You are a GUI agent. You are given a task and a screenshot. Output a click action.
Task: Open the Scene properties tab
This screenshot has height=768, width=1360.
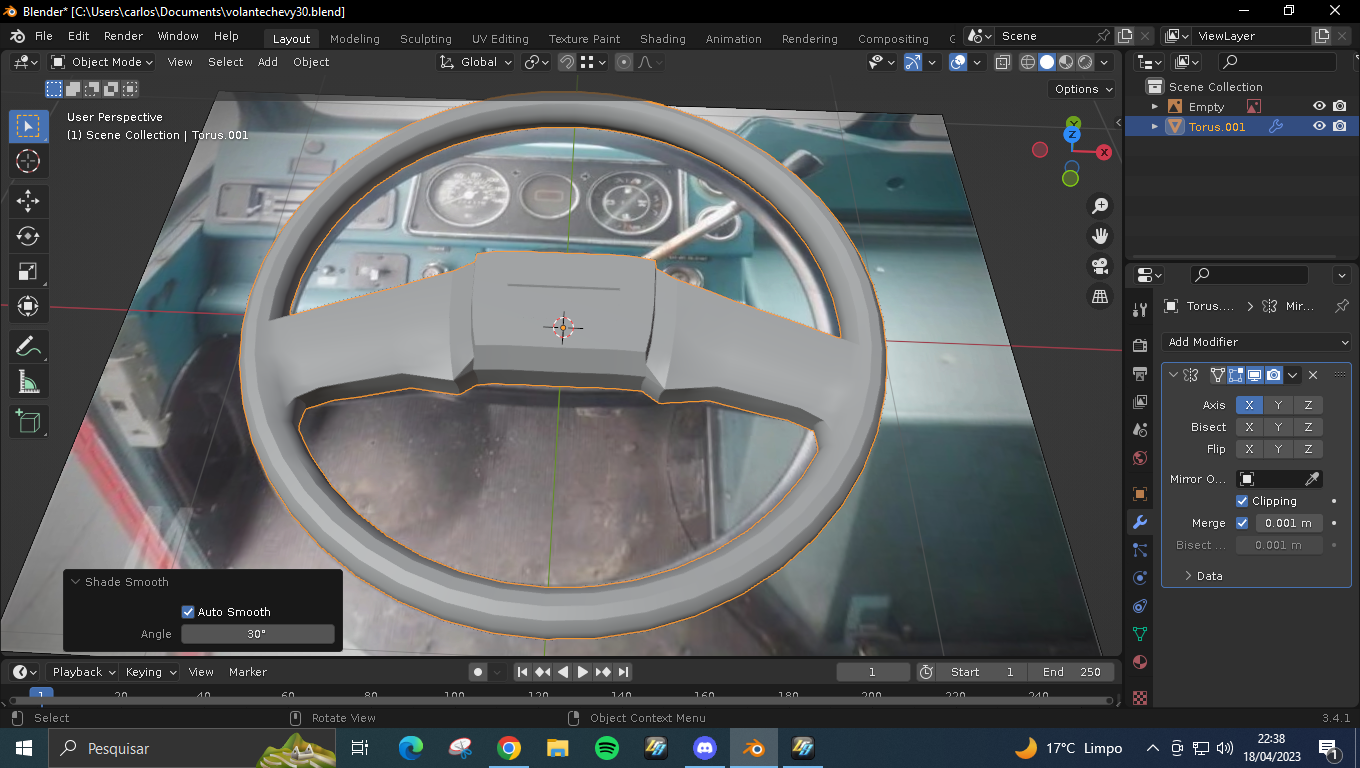(x=1139, y=430)
